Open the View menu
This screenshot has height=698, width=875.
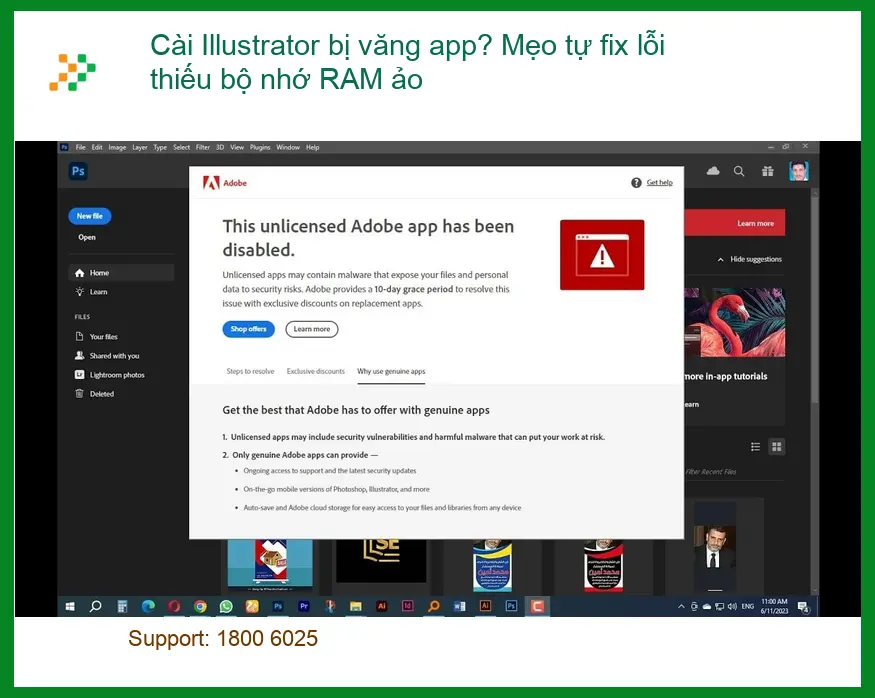(237, 147)
